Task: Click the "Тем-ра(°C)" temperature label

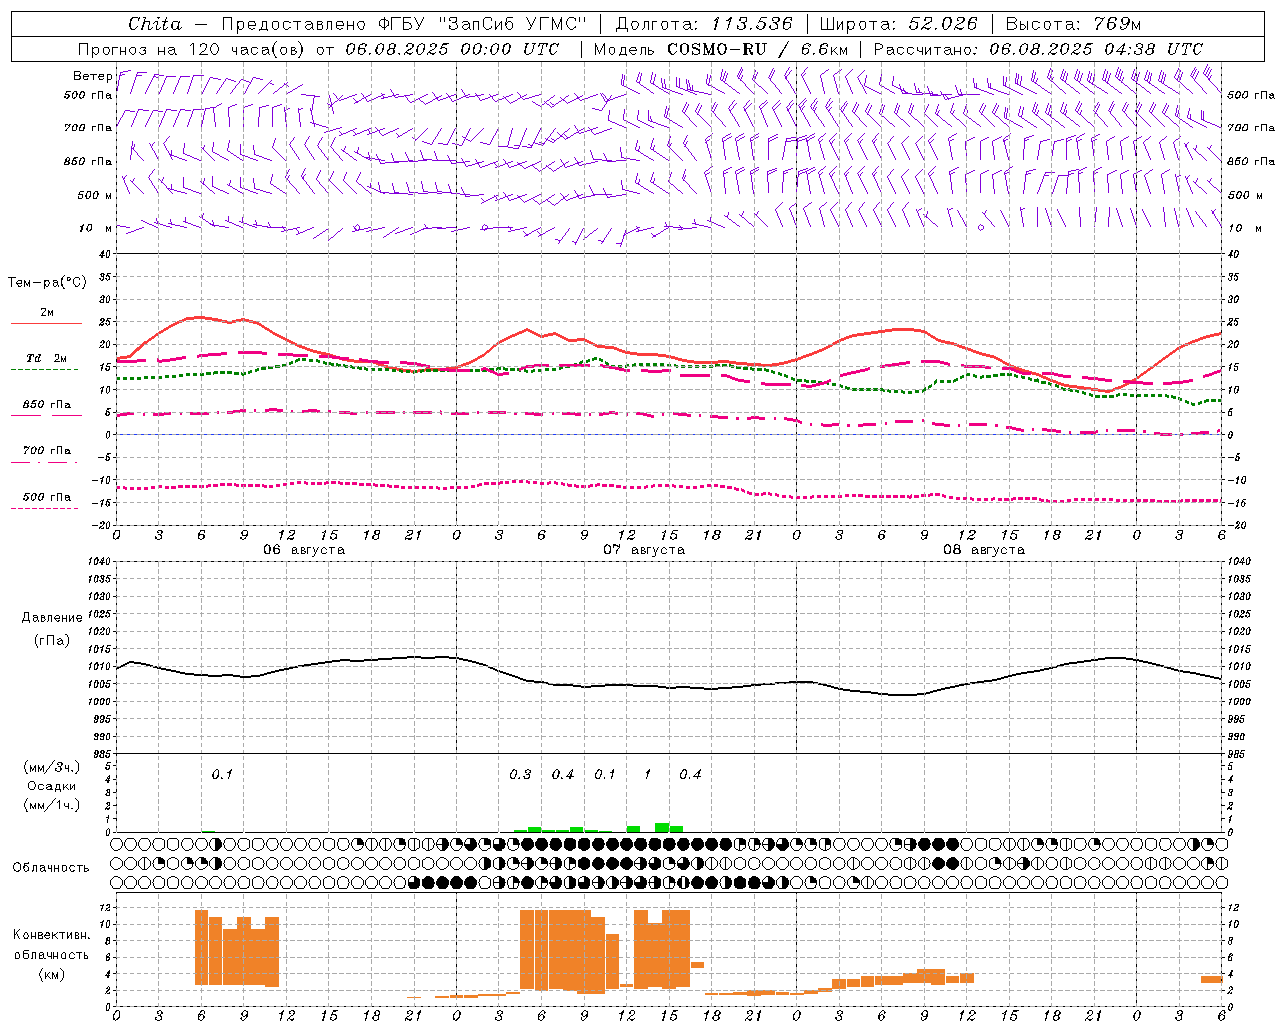Action: pyautogui.click(x=47, y=283)
